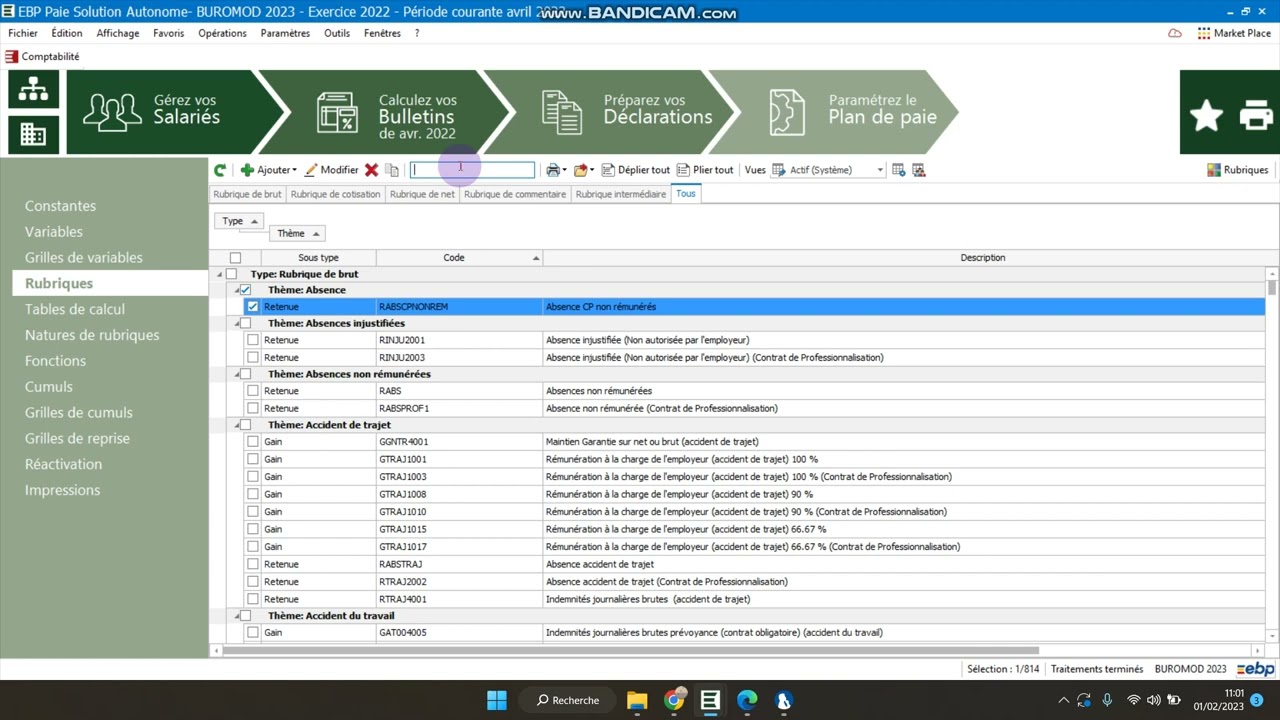Click the favorites star icon
This screenshot has width=1280, height=720.
tap(1207, 116)
